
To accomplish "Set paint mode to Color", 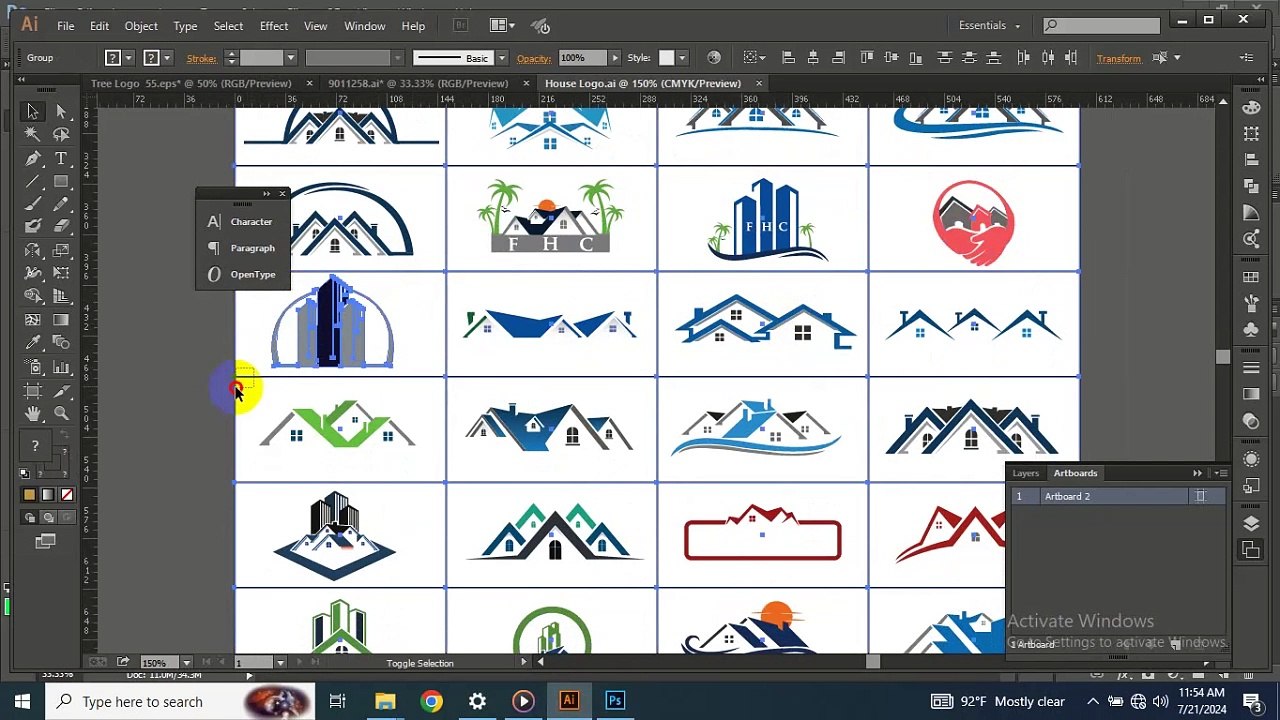I will pyautogui.click(x=29, y=495).
